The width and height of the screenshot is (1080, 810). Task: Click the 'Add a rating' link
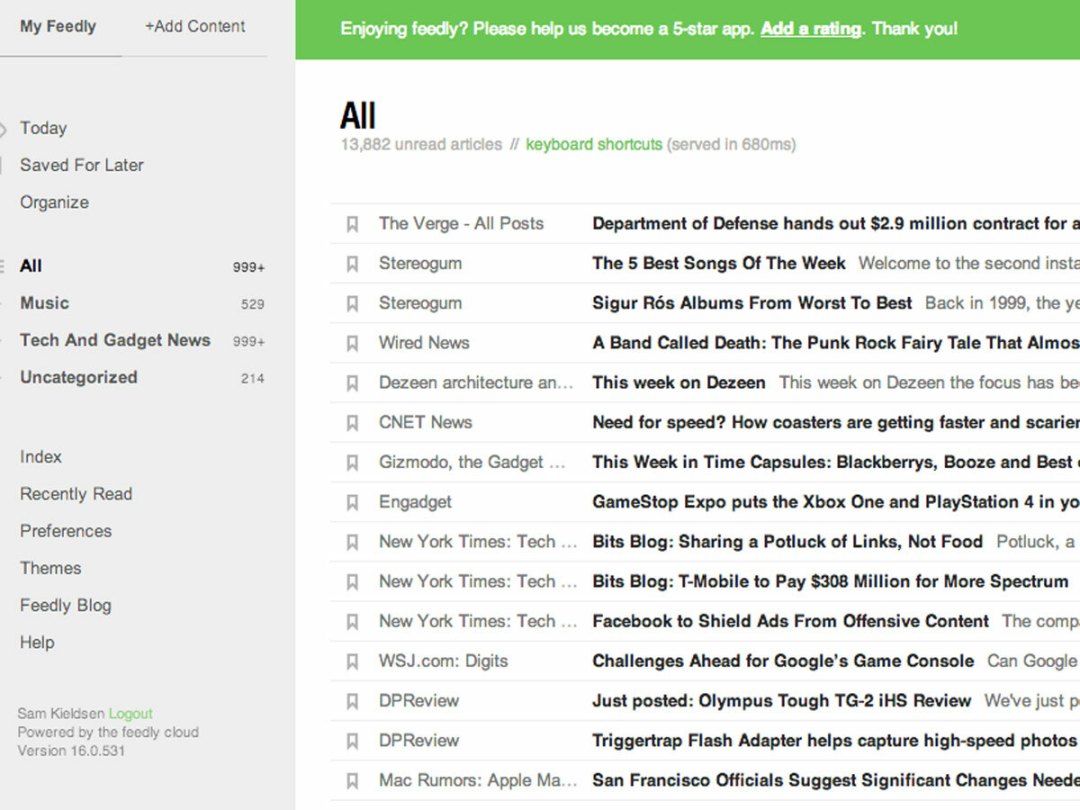point(811,29)
